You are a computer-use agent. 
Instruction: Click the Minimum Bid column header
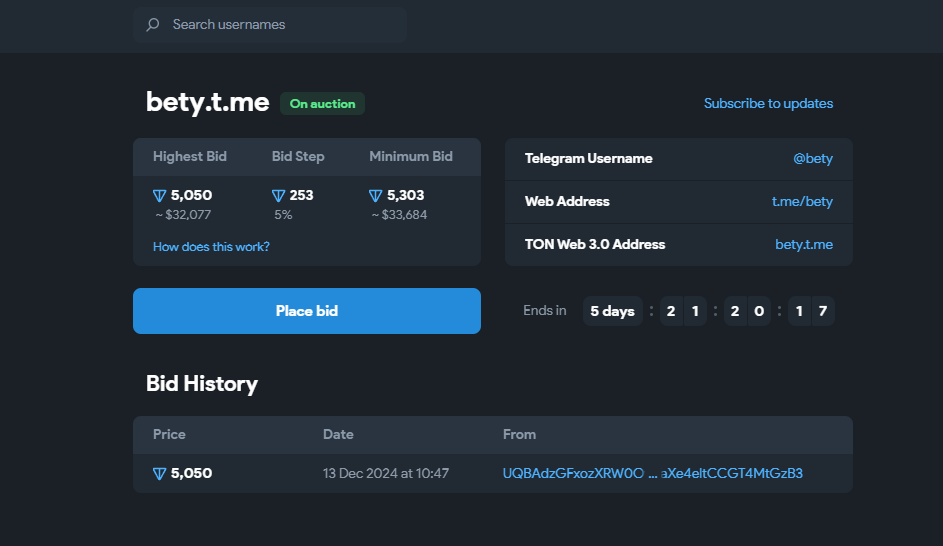coord(411,156)
